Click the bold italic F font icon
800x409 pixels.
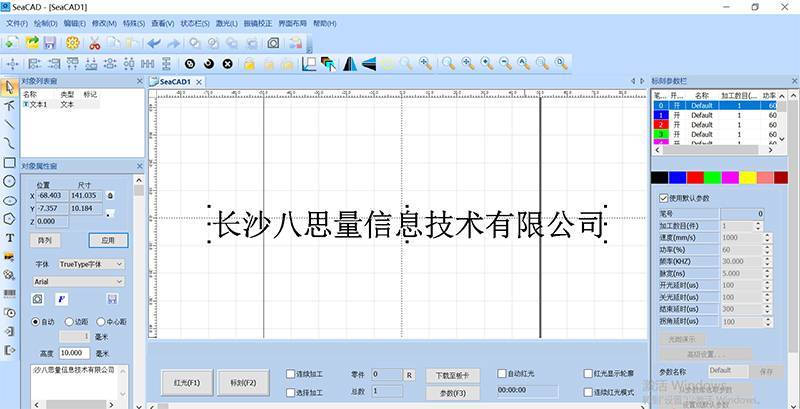click(x=61, y=299)
